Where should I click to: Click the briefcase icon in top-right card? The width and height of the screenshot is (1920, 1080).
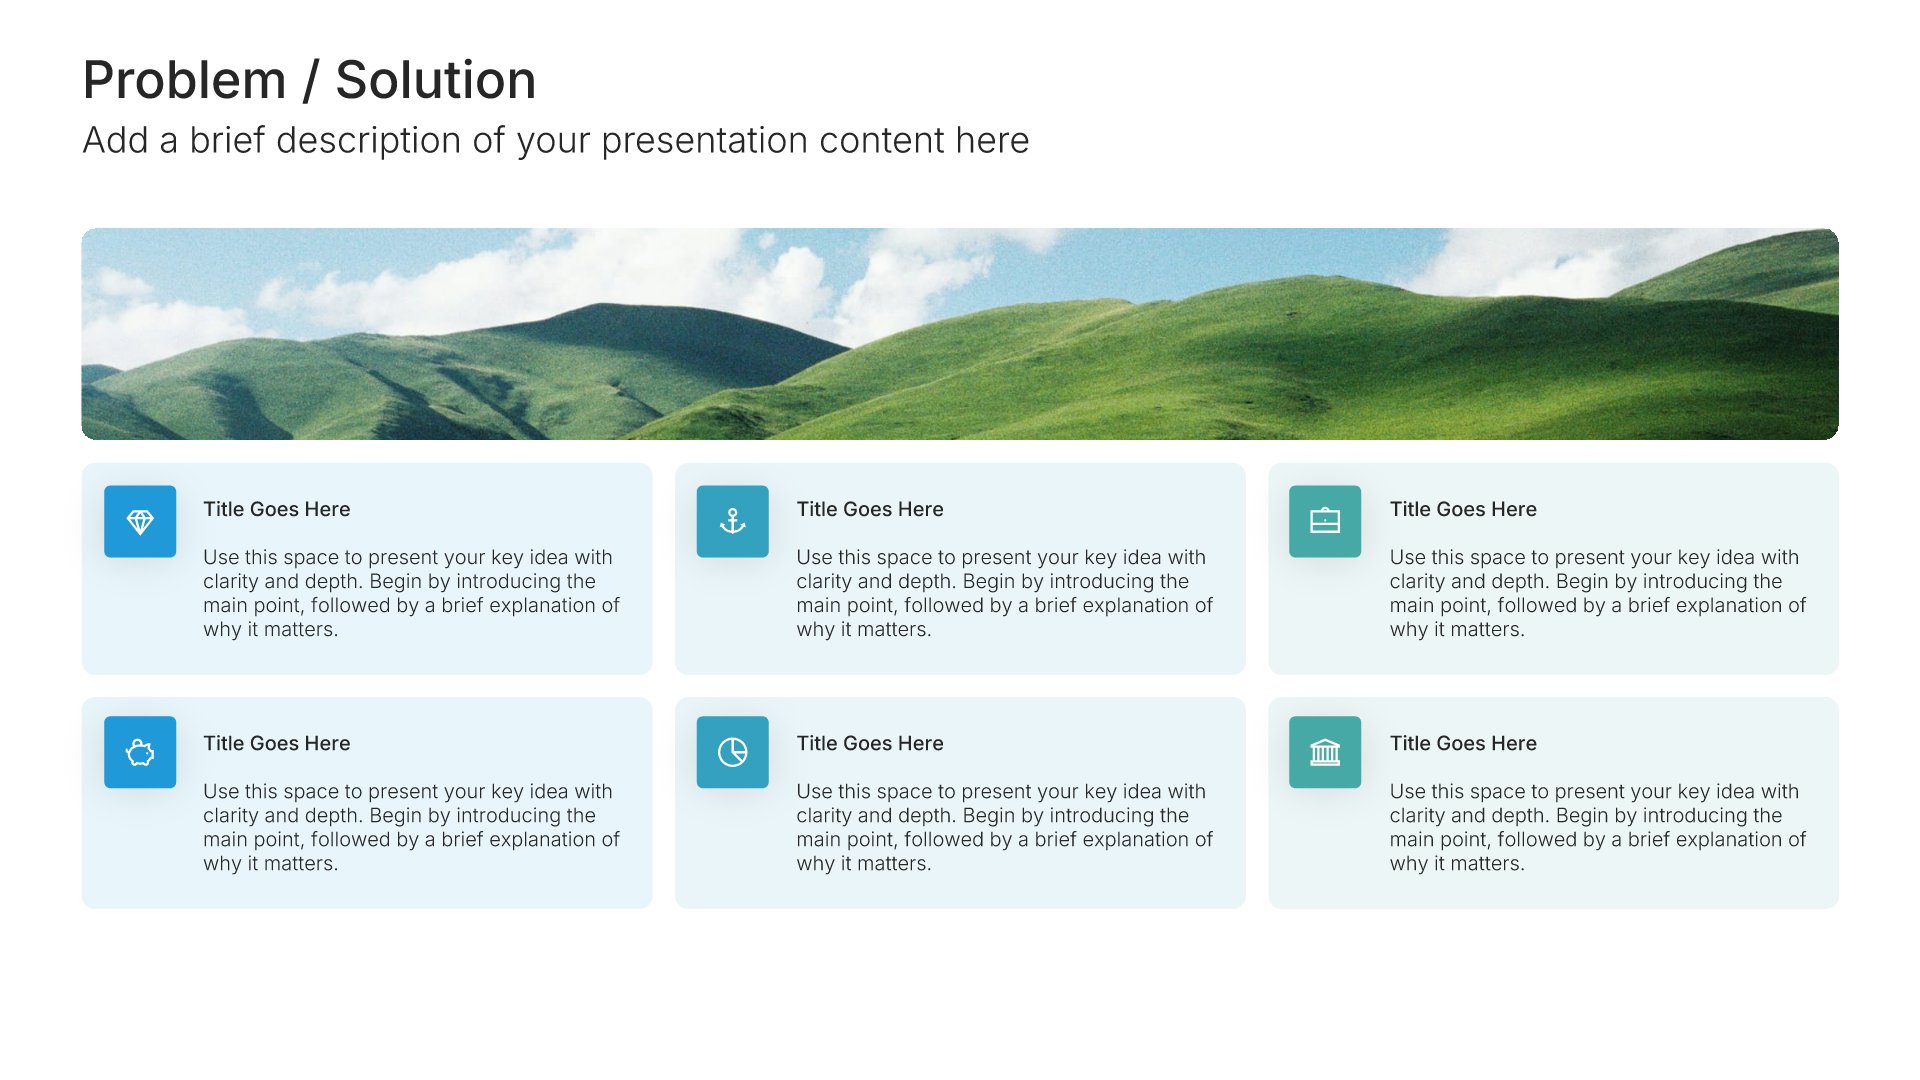(x=1325, y=521)
